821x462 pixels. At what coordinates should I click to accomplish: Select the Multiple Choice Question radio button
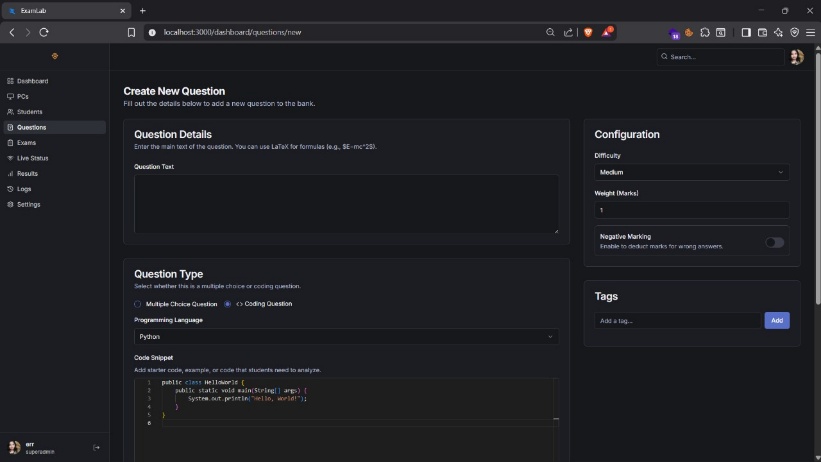pyautogui.click(x=138, y=304)
